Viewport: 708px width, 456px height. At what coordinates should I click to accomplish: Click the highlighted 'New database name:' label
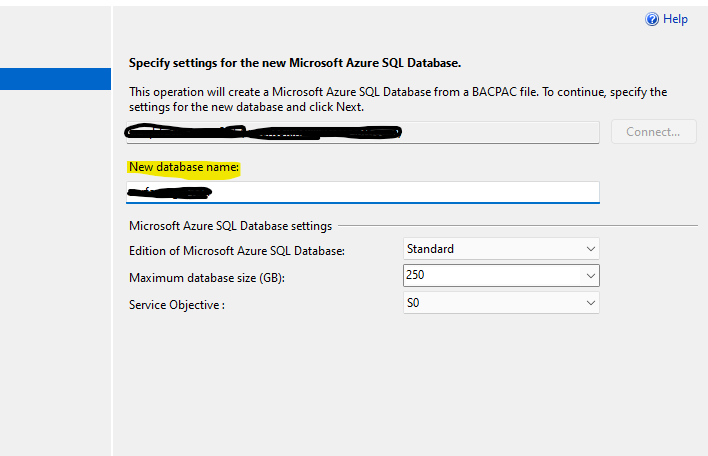[184, 167]
